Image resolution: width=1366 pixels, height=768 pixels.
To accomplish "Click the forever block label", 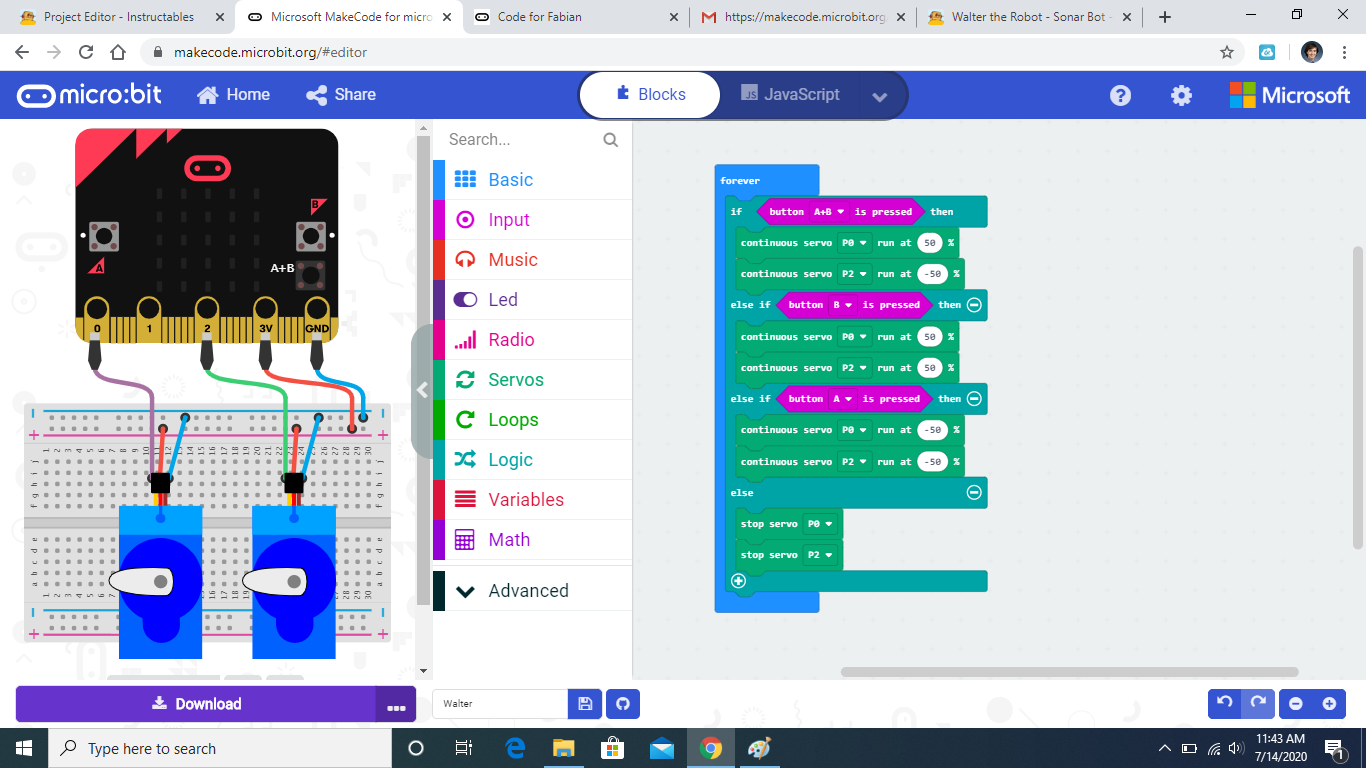I will (x=740, y=181).
